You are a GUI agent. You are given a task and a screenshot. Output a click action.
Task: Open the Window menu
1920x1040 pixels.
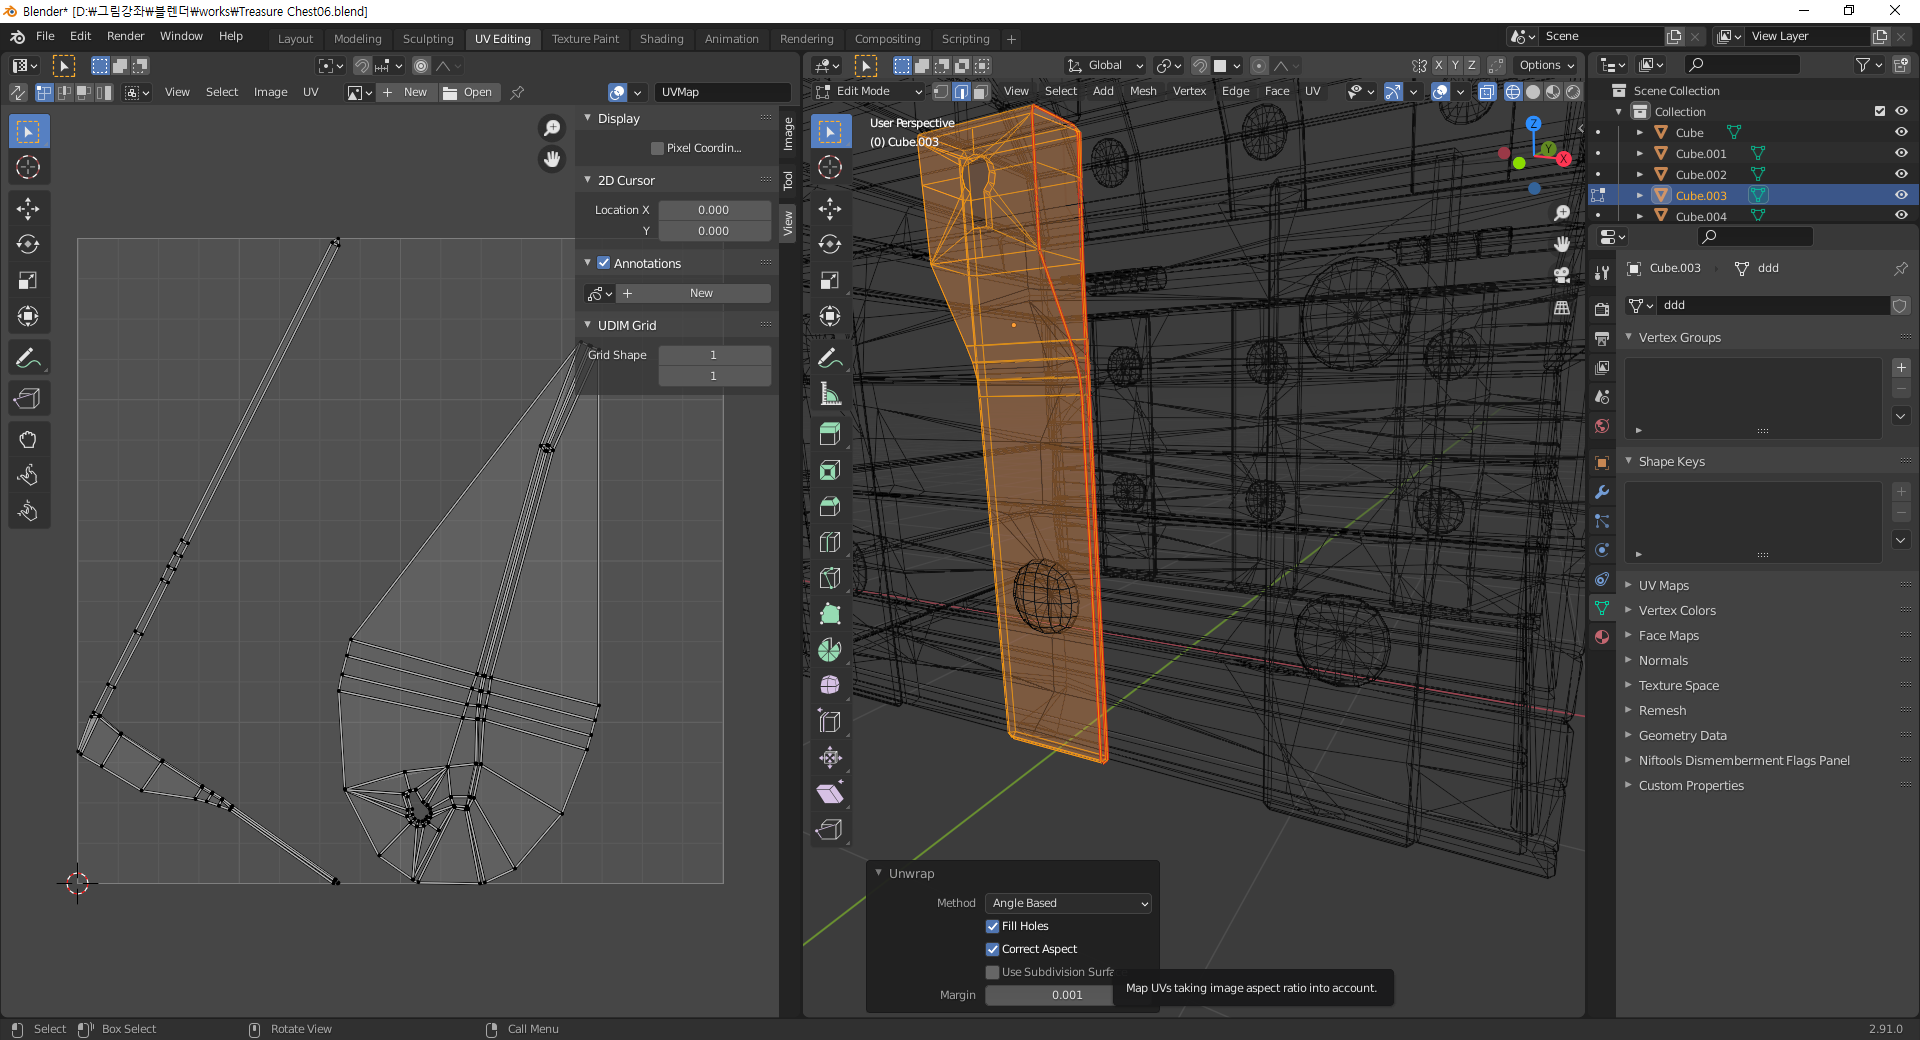coord(181,36)
